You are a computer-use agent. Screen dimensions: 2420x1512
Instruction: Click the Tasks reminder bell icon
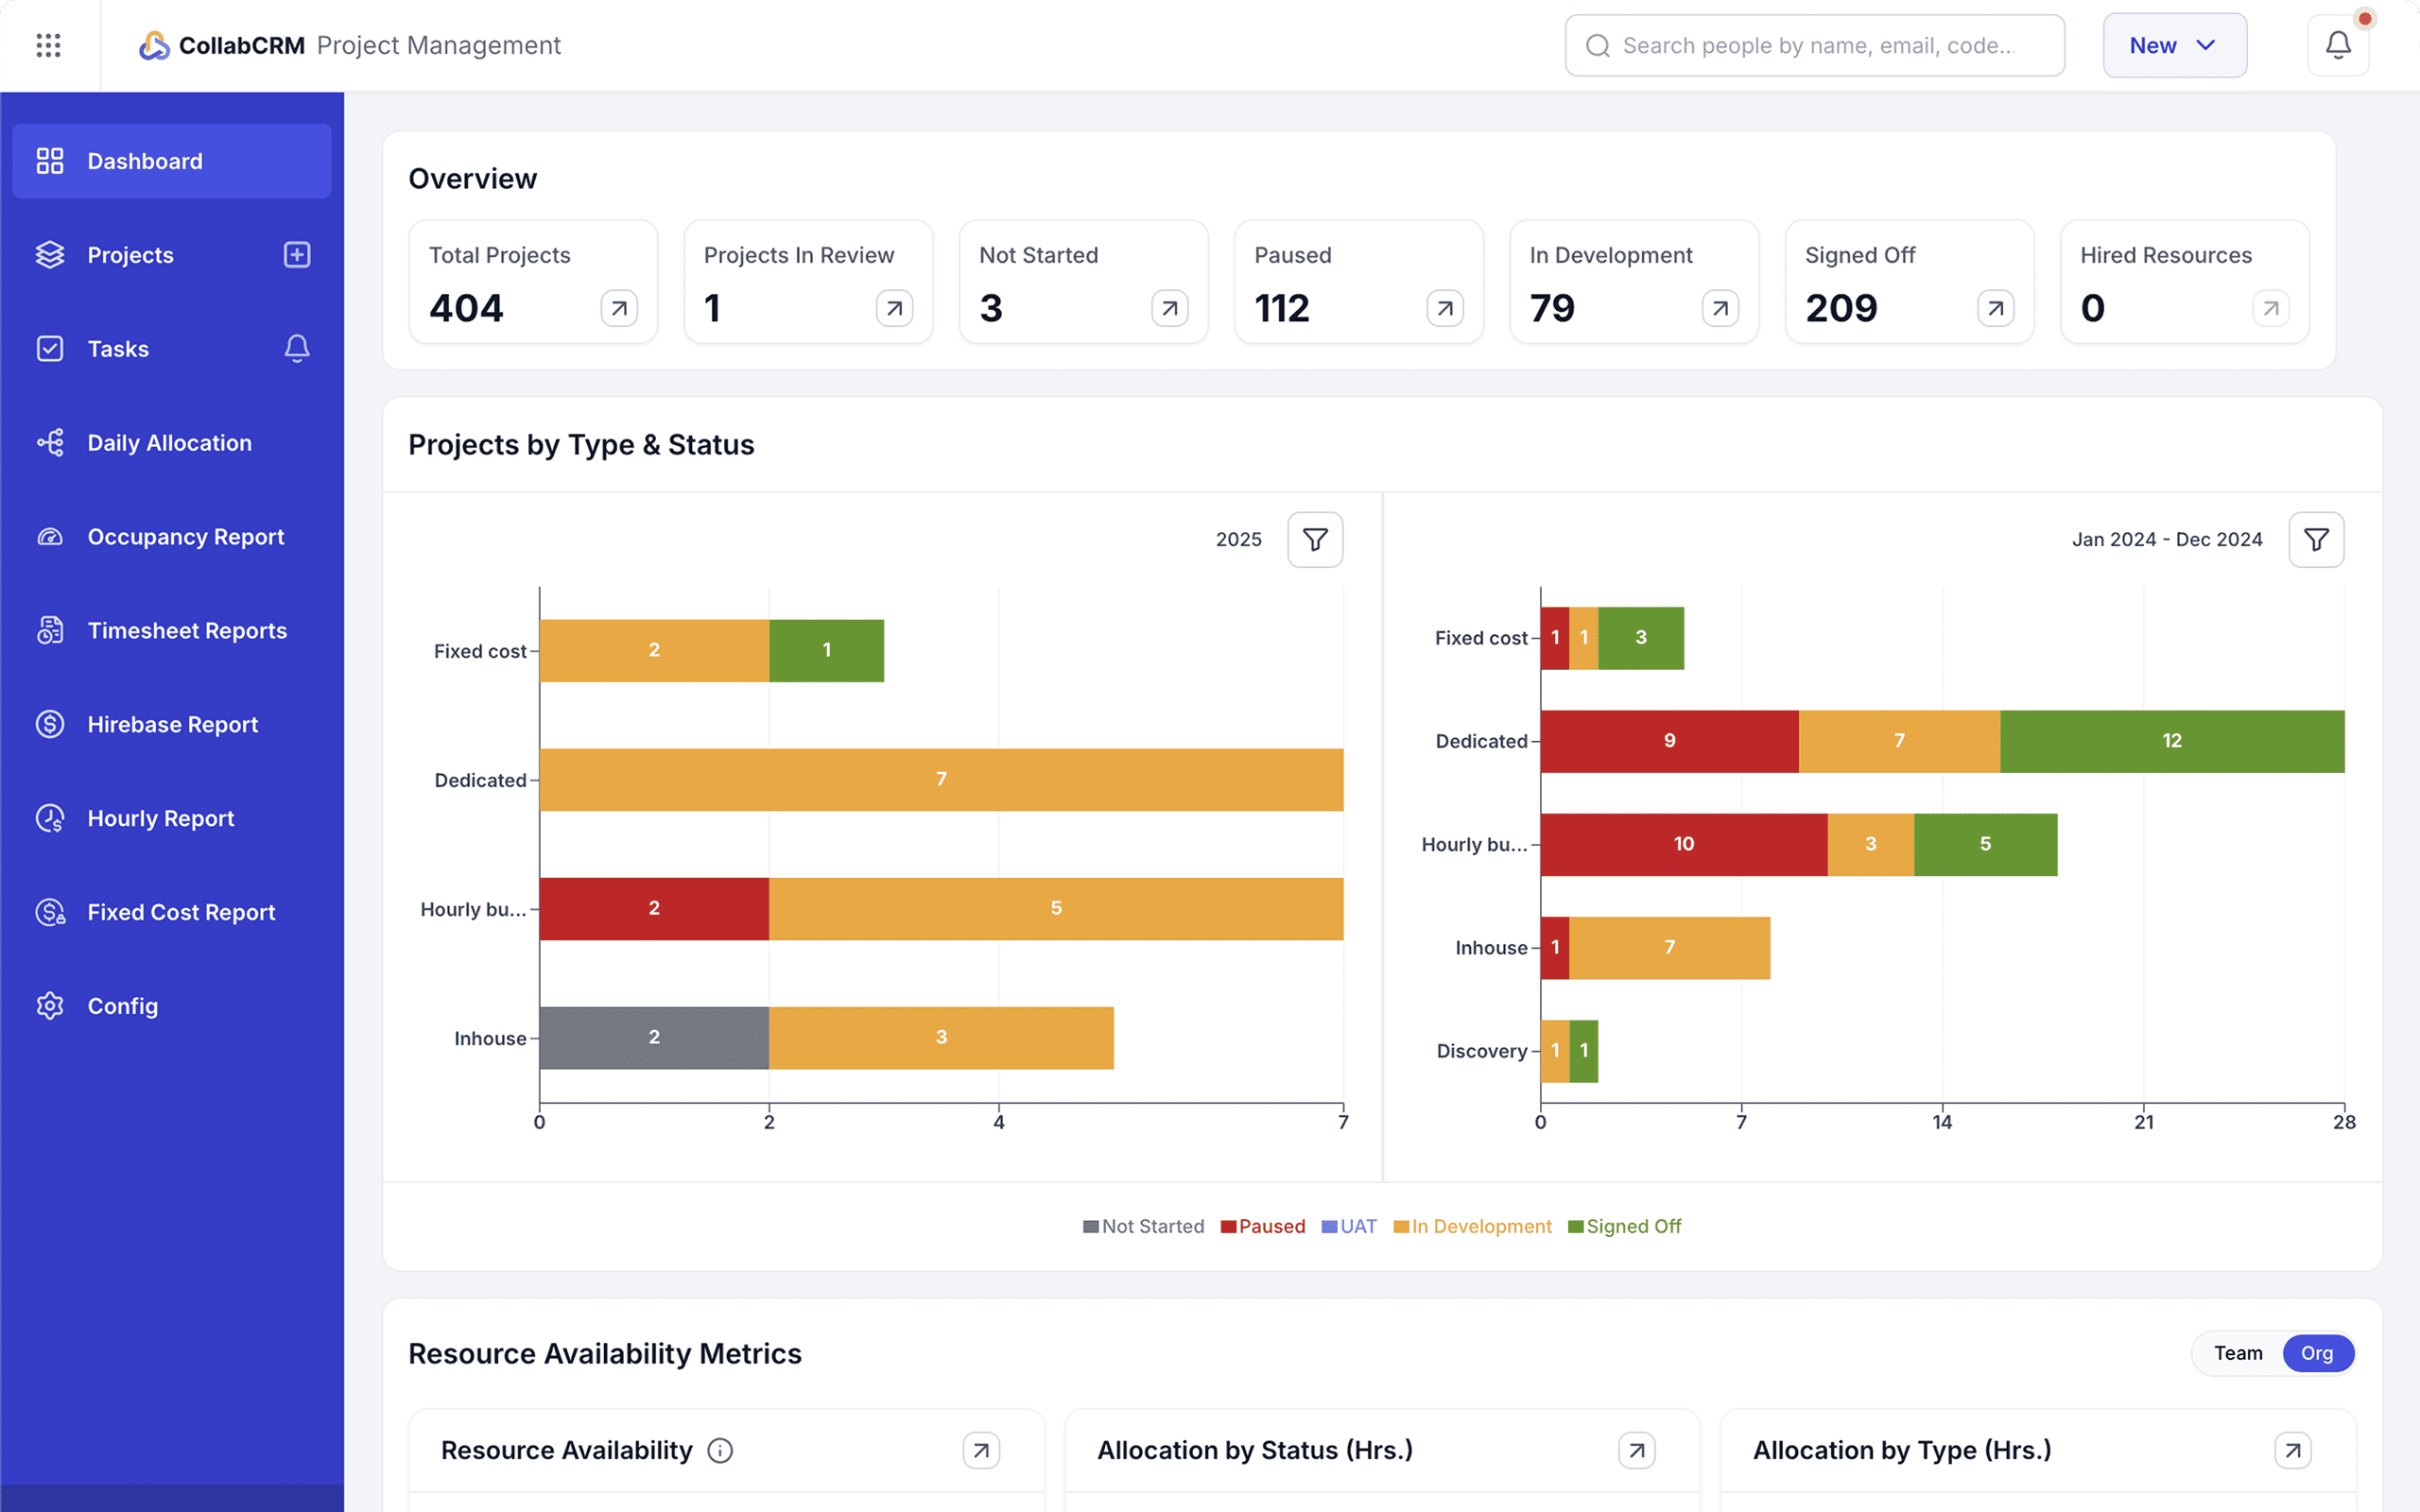pyautogui.click(x=297, y=348)
